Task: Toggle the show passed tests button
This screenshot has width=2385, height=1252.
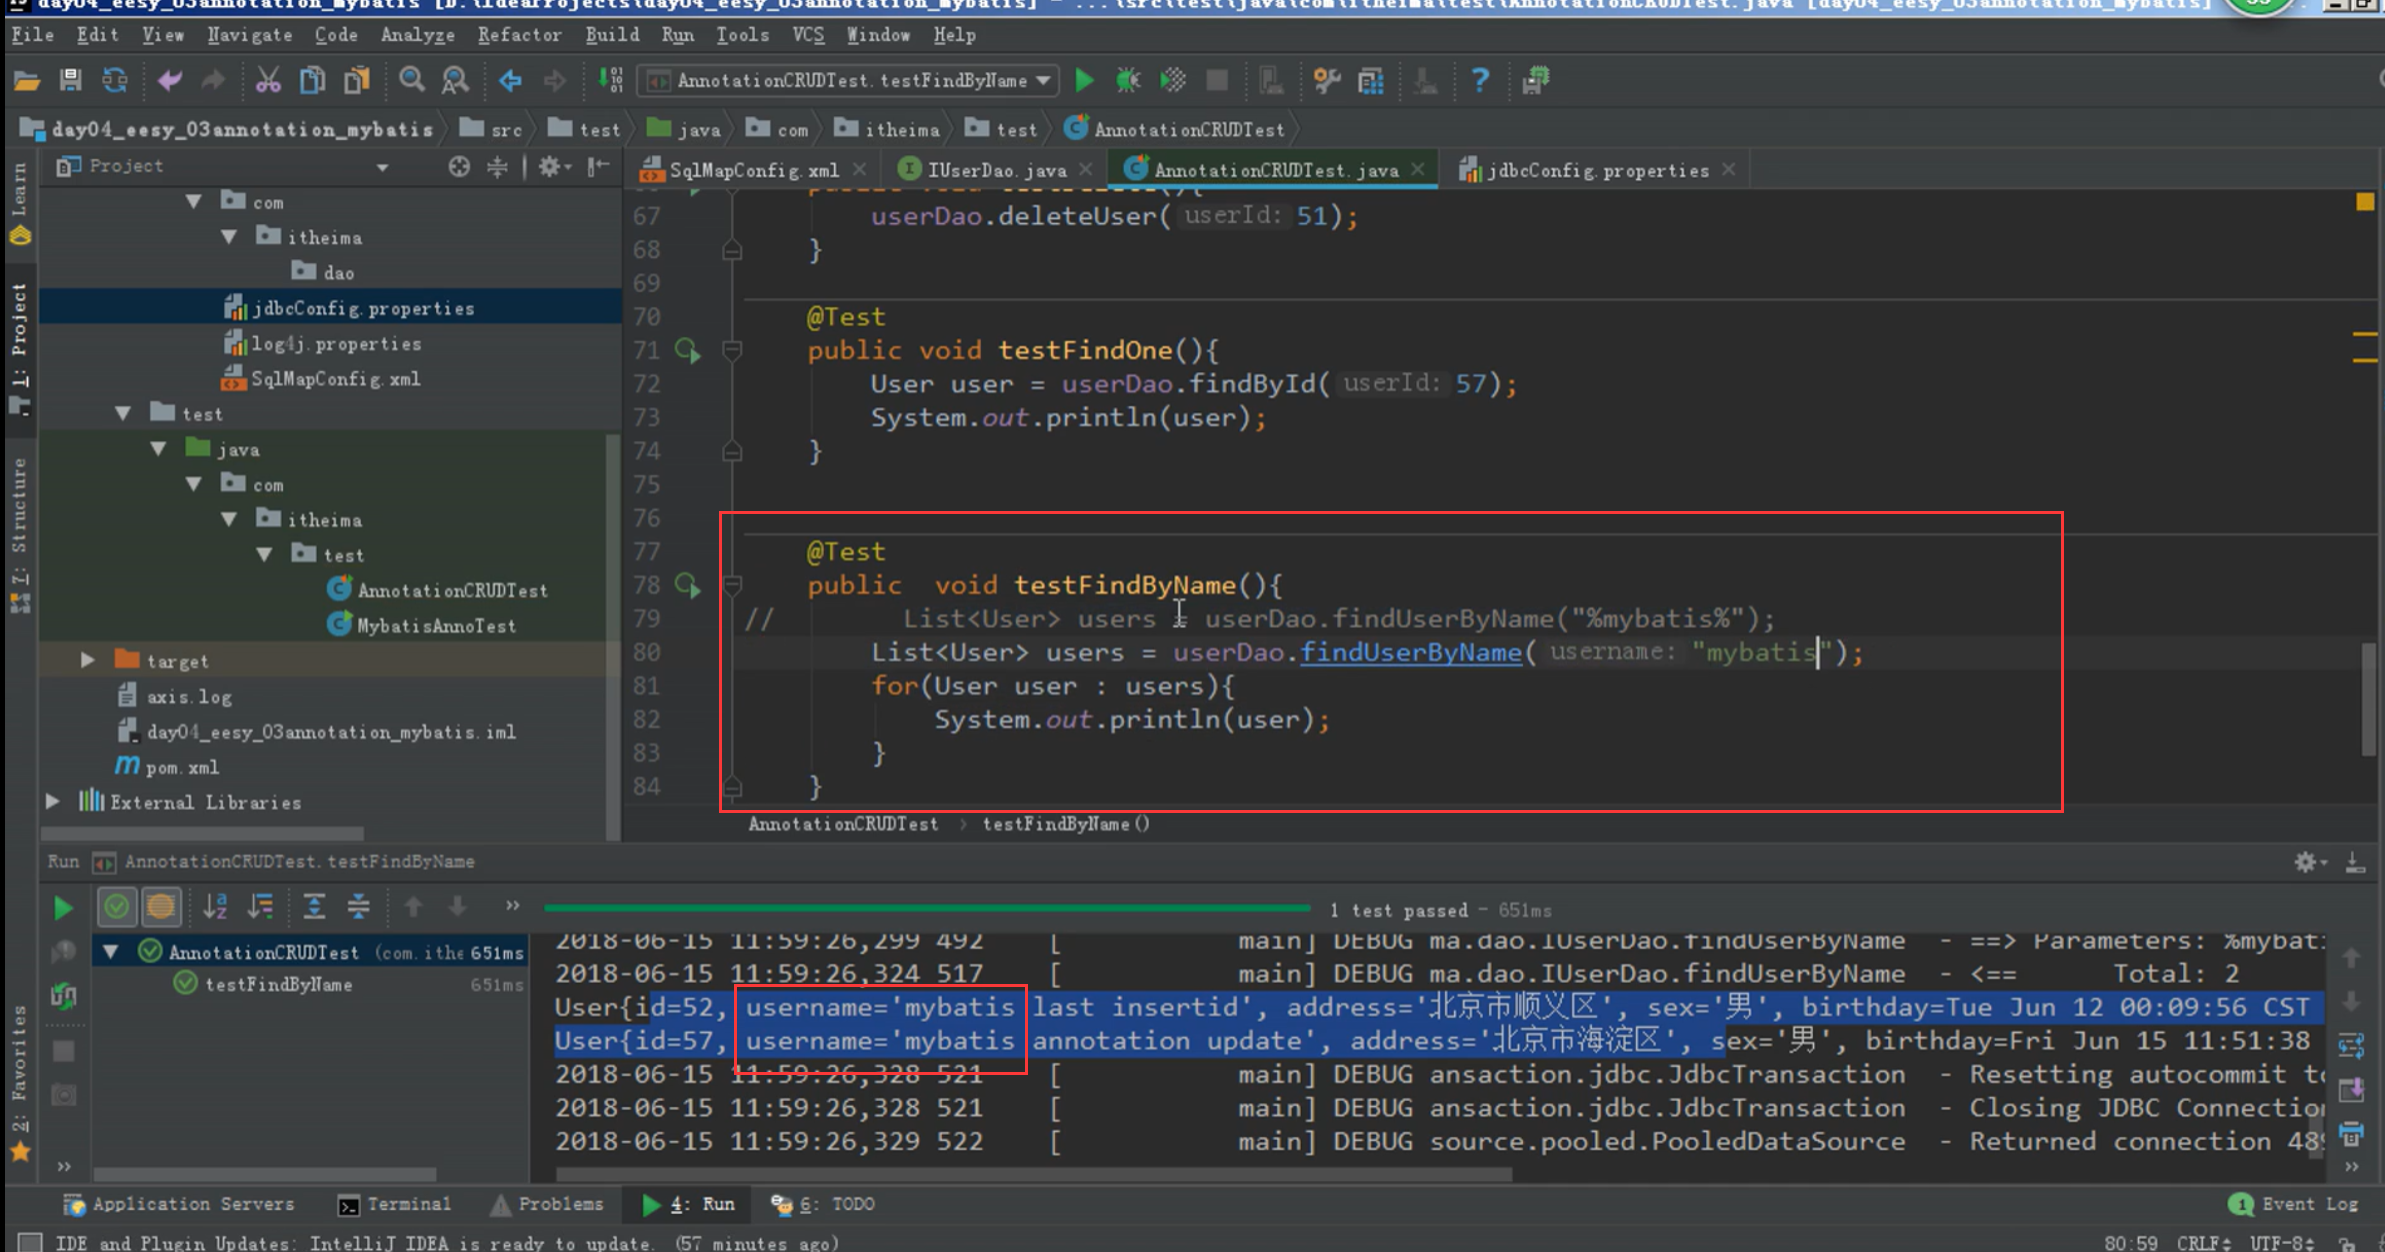Action: [117, 908]
